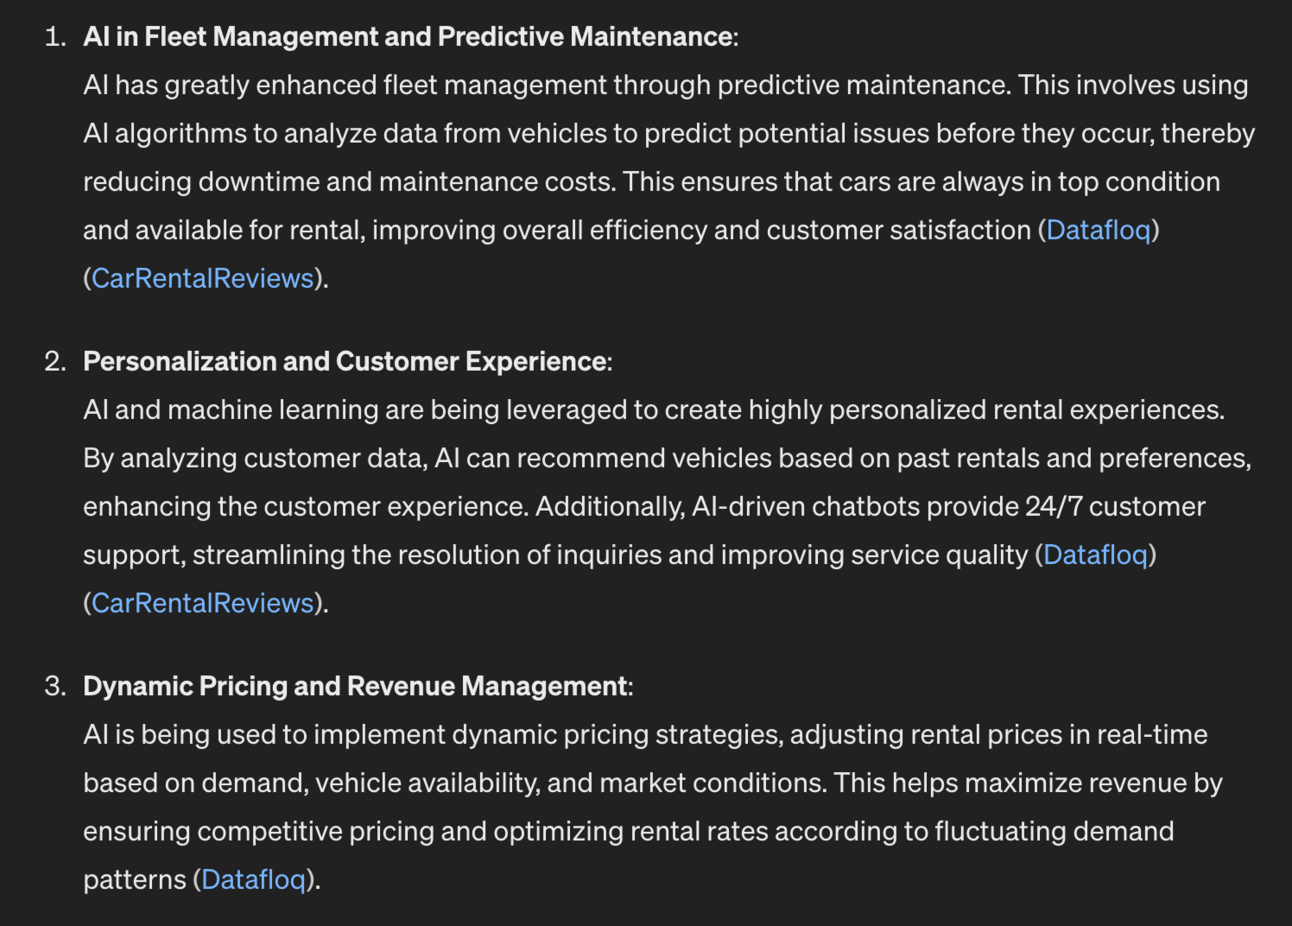Image resolution: width=1292 pixels, height=926 pixels.
Task: Click list number 2 marker
Action: (55, 361)
